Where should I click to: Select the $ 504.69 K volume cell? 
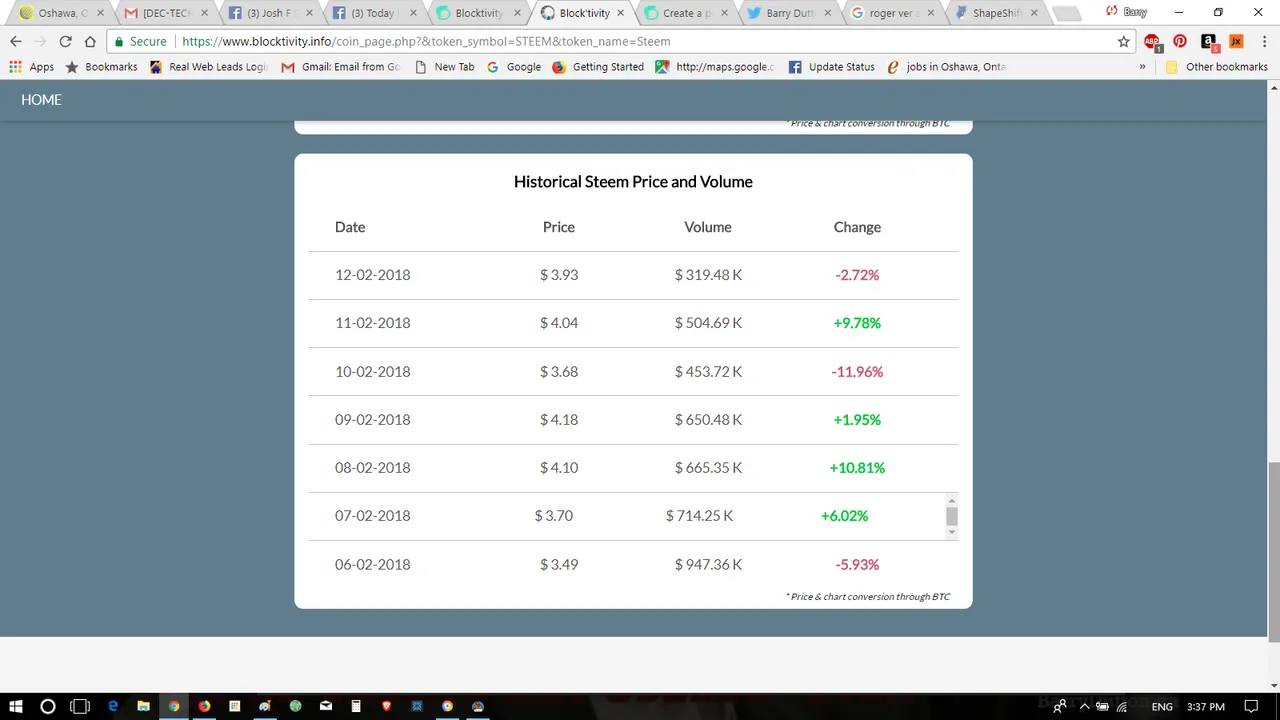(x=708, y=323)
